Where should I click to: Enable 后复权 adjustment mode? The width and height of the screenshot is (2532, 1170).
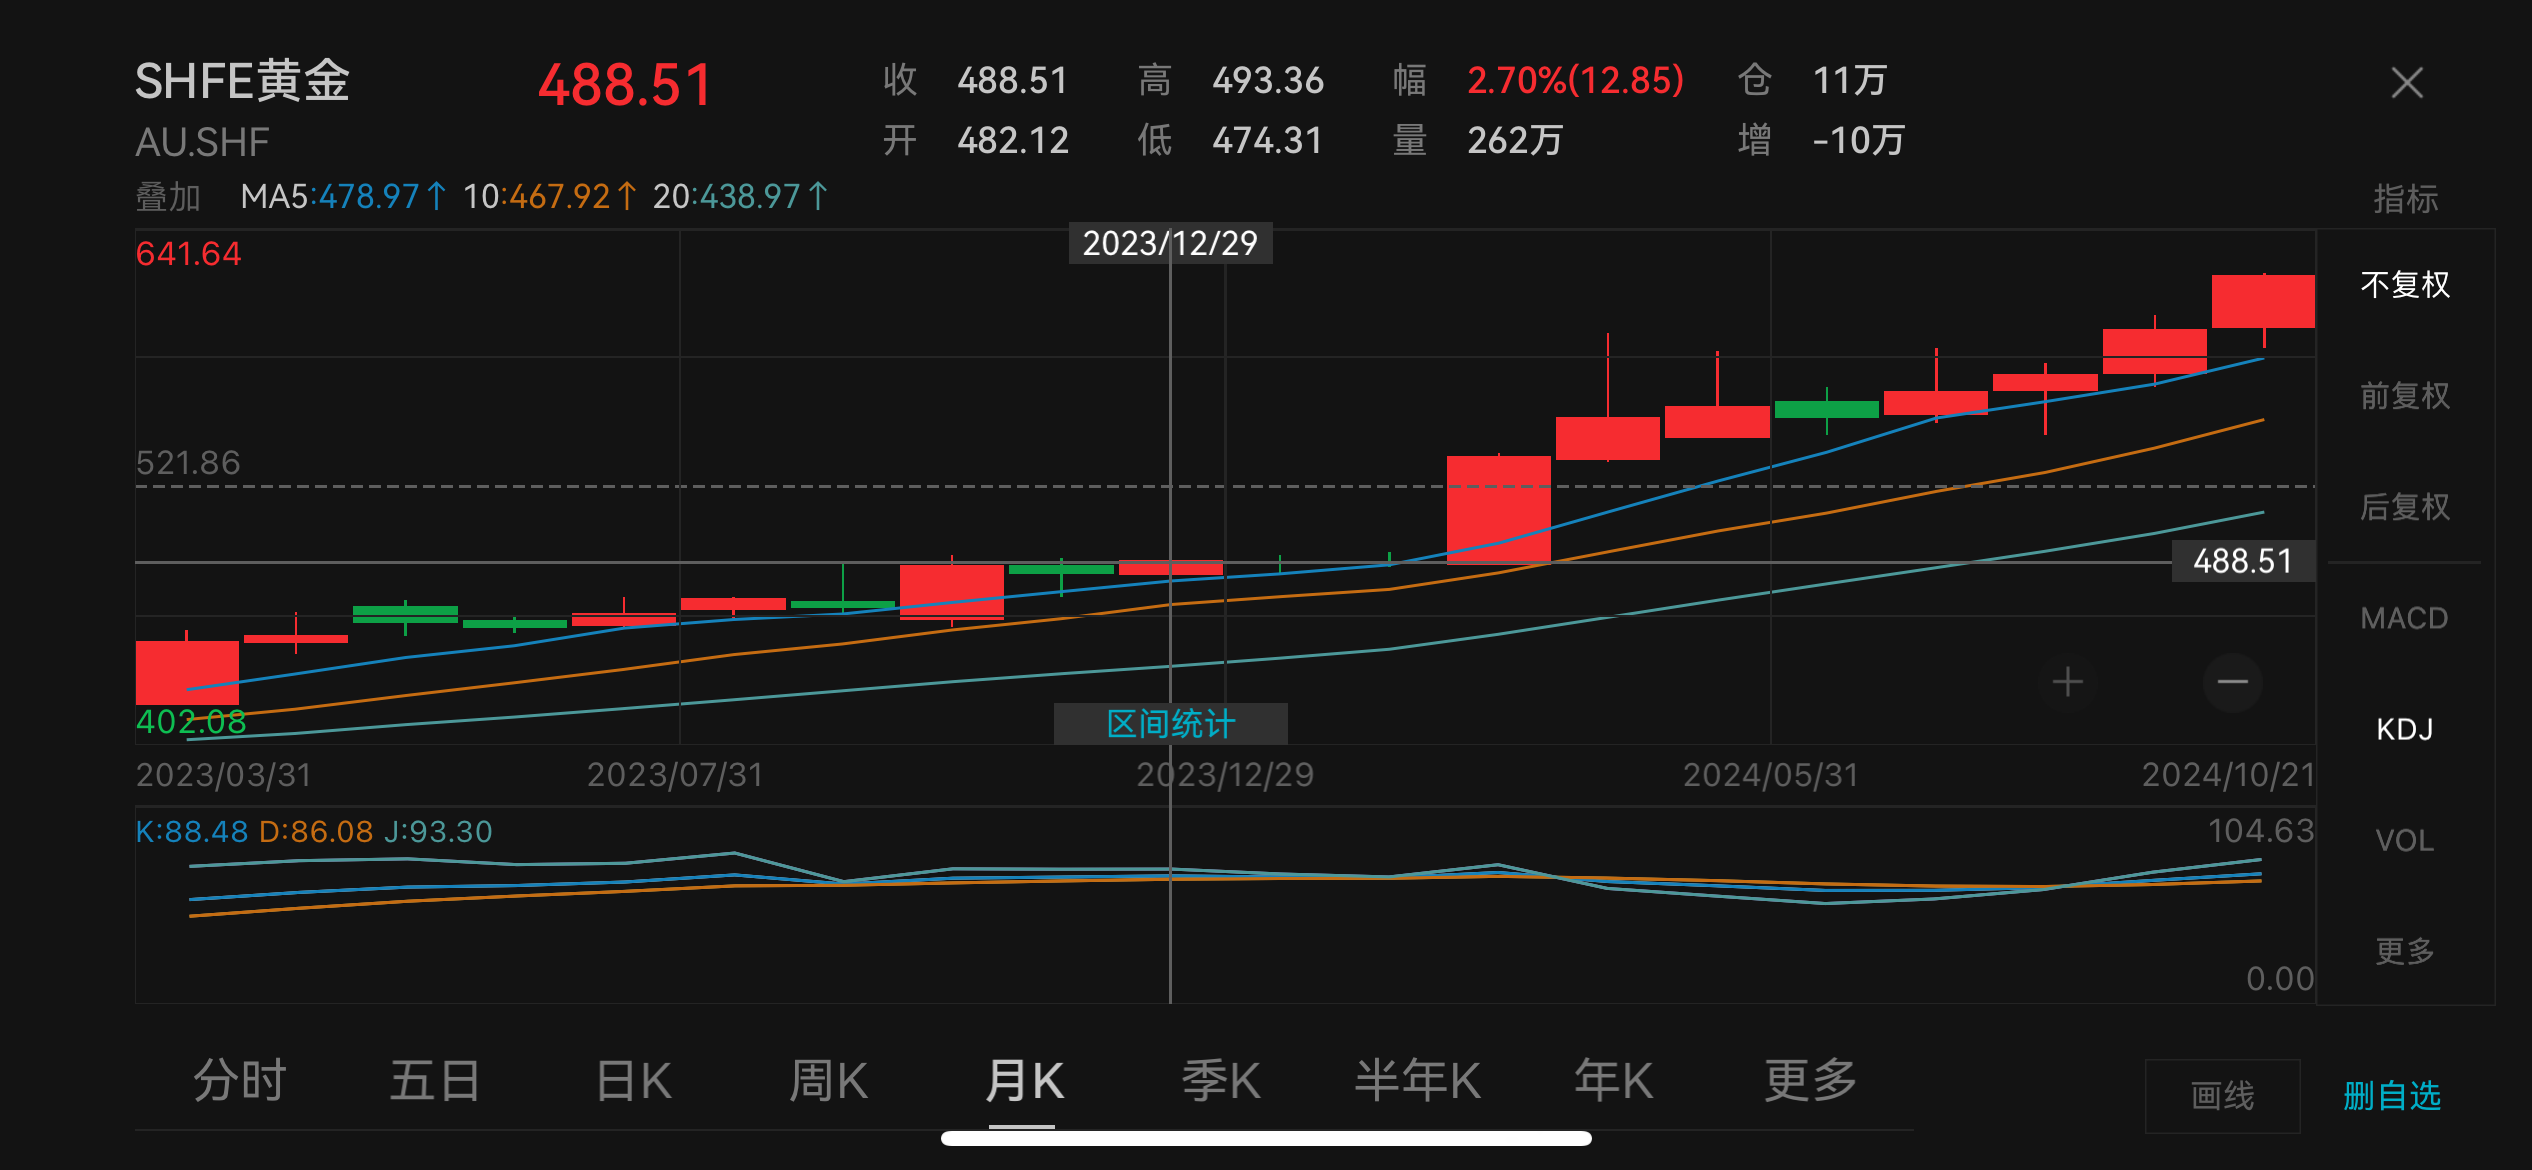[2404, 507]
